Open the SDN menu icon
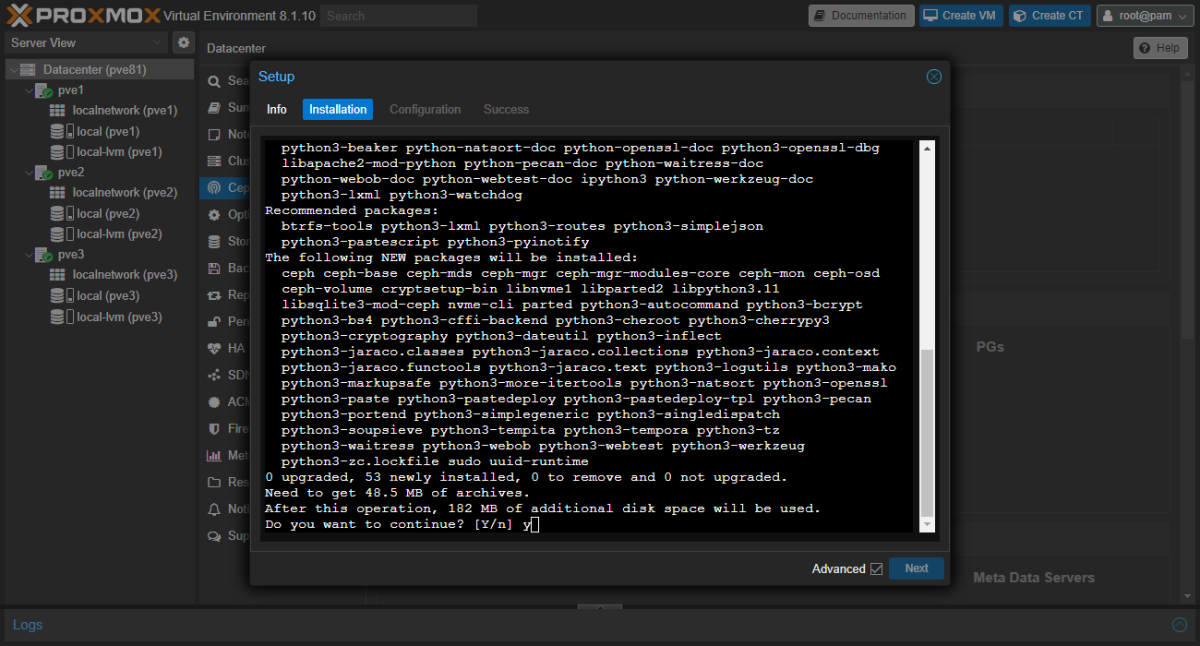This screenshot has width=1200, height=646. click(x=214, y=375)
